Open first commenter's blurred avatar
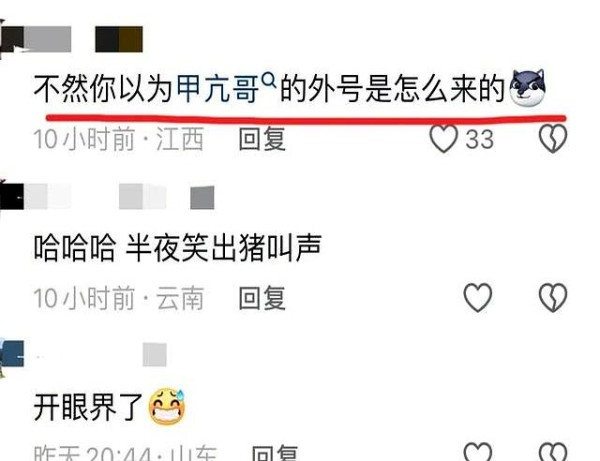 11,39
